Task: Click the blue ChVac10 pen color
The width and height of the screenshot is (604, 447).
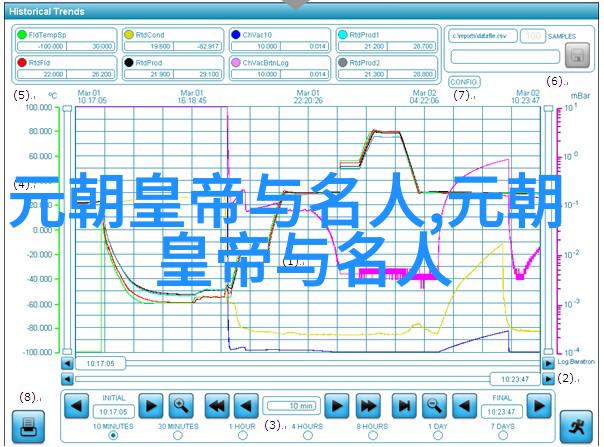Action: click(x=236, y=35)
